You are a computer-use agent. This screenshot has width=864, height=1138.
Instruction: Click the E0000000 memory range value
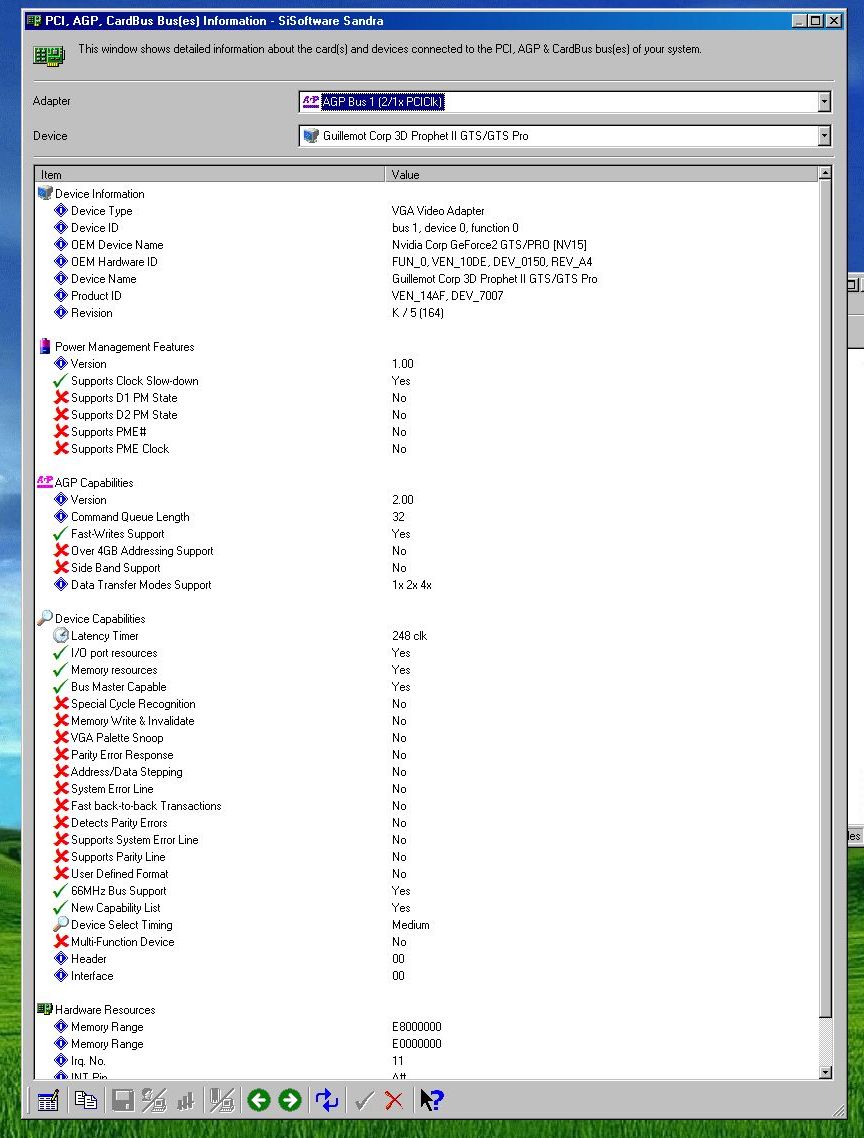(x=417, y=1044)
